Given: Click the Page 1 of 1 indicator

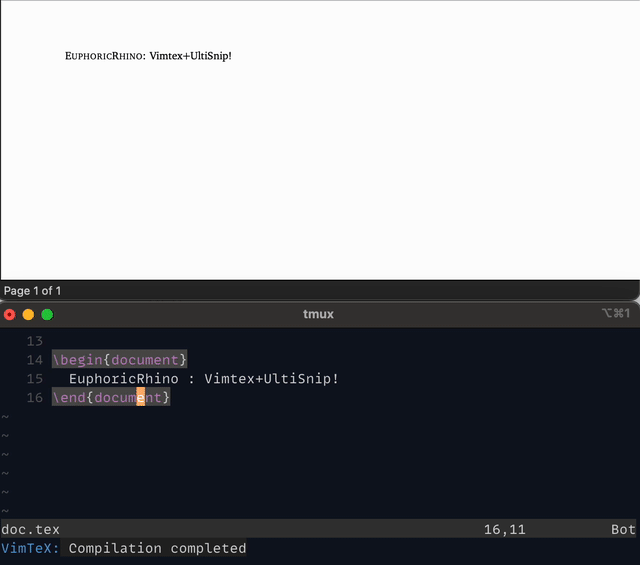Looking at the screenshot, I should click(x=33, y=291).
